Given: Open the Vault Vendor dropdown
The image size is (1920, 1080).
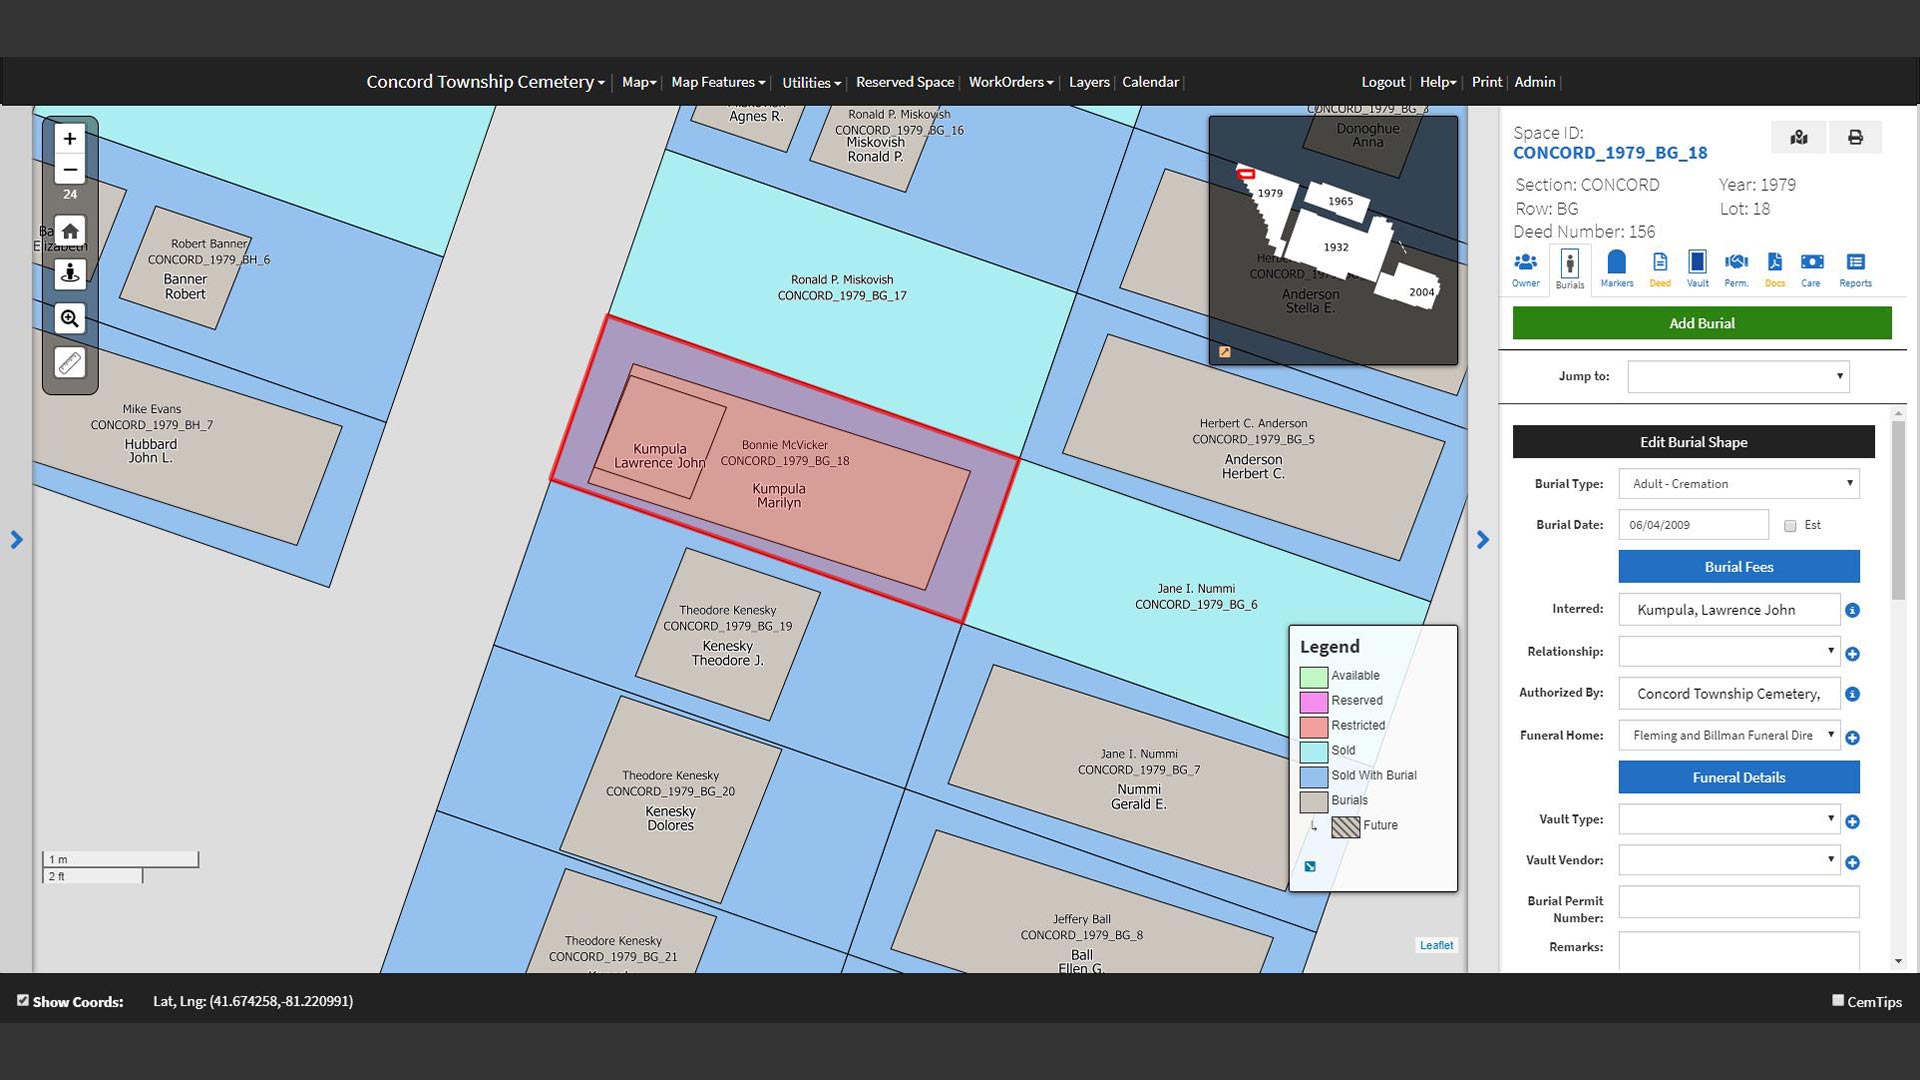Looking at the screenshot, I should tap(1729, 860).
